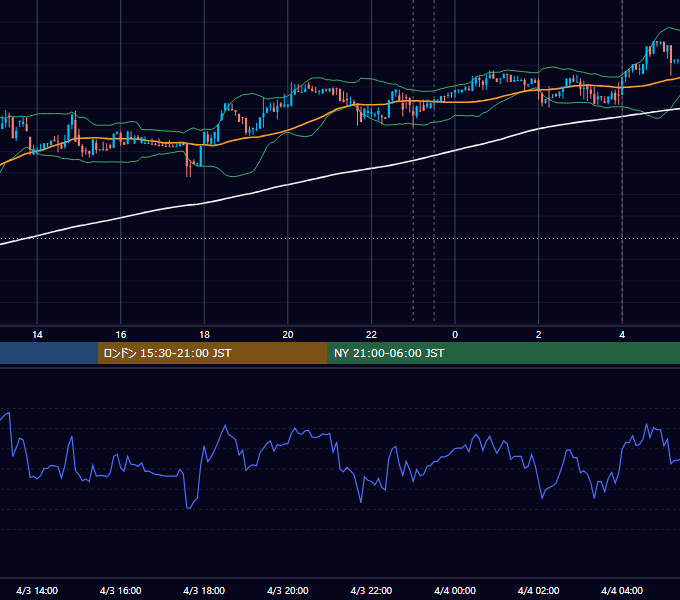The width and height of the screenshot is (680, 600).
Task: Click the 4/4 02:00 label on indicator axis
Action: coord(538,590)
